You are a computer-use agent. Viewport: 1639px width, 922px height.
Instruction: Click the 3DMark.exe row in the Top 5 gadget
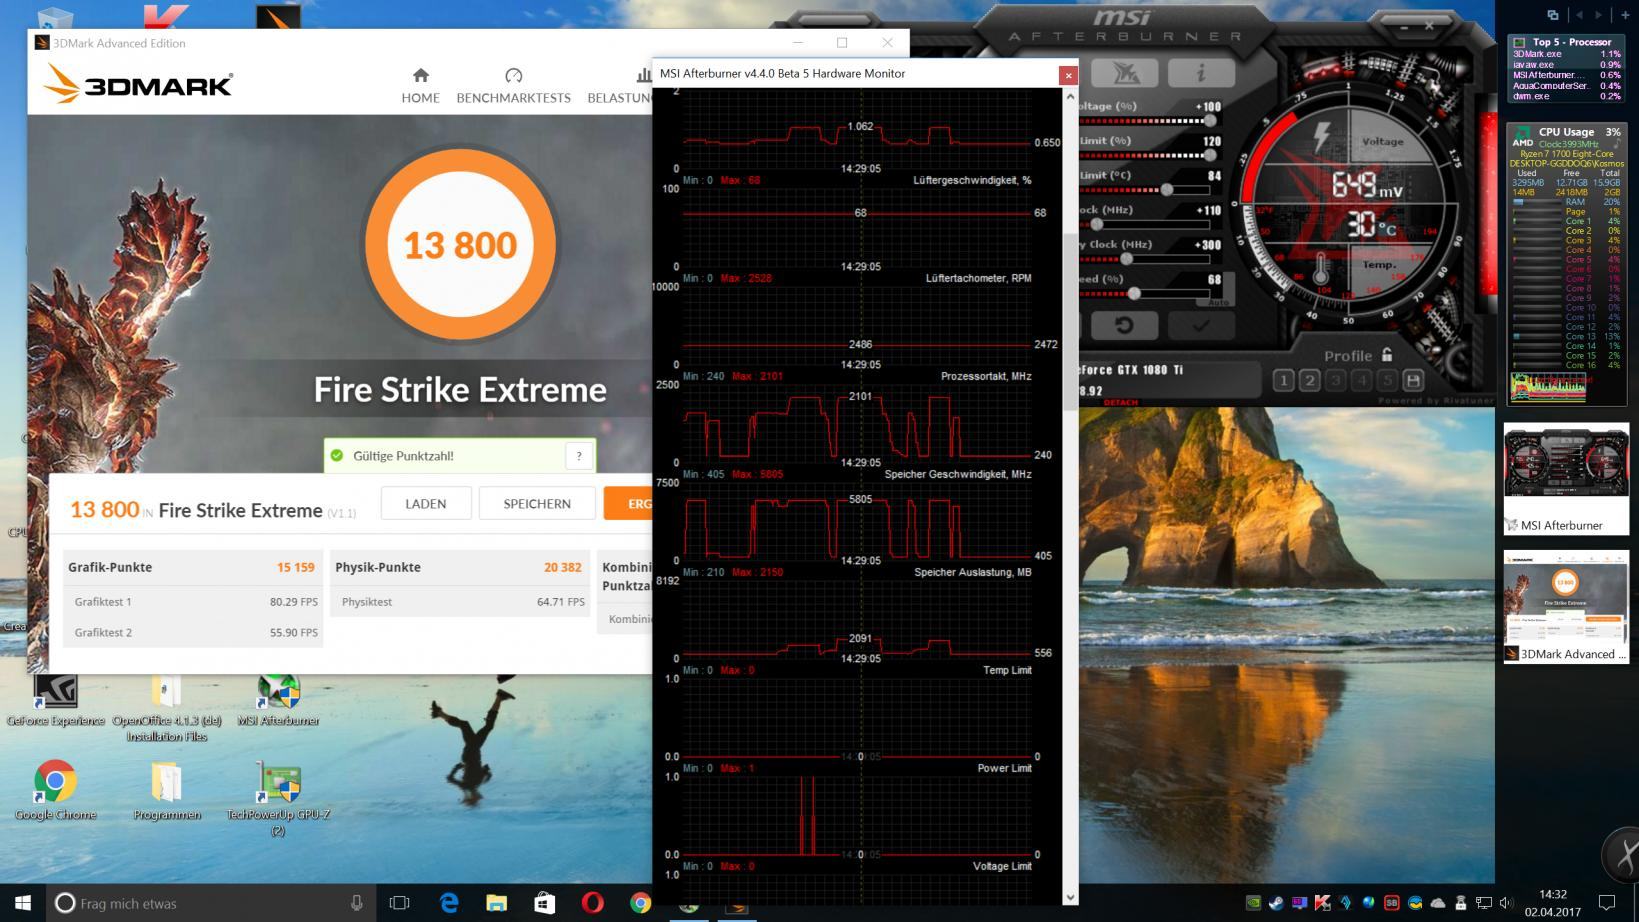pos(1566,54)
